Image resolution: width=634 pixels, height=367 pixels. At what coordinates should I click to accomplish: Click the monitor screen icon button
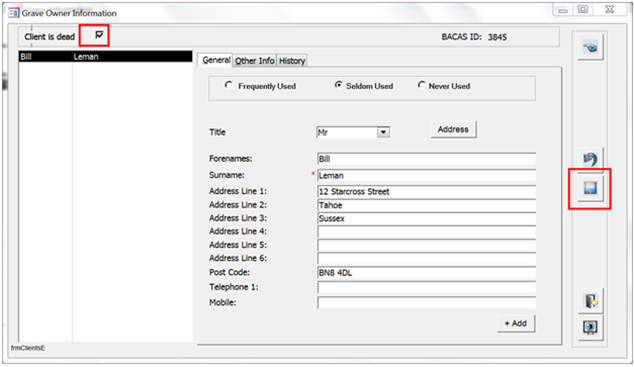coord(590,327)
